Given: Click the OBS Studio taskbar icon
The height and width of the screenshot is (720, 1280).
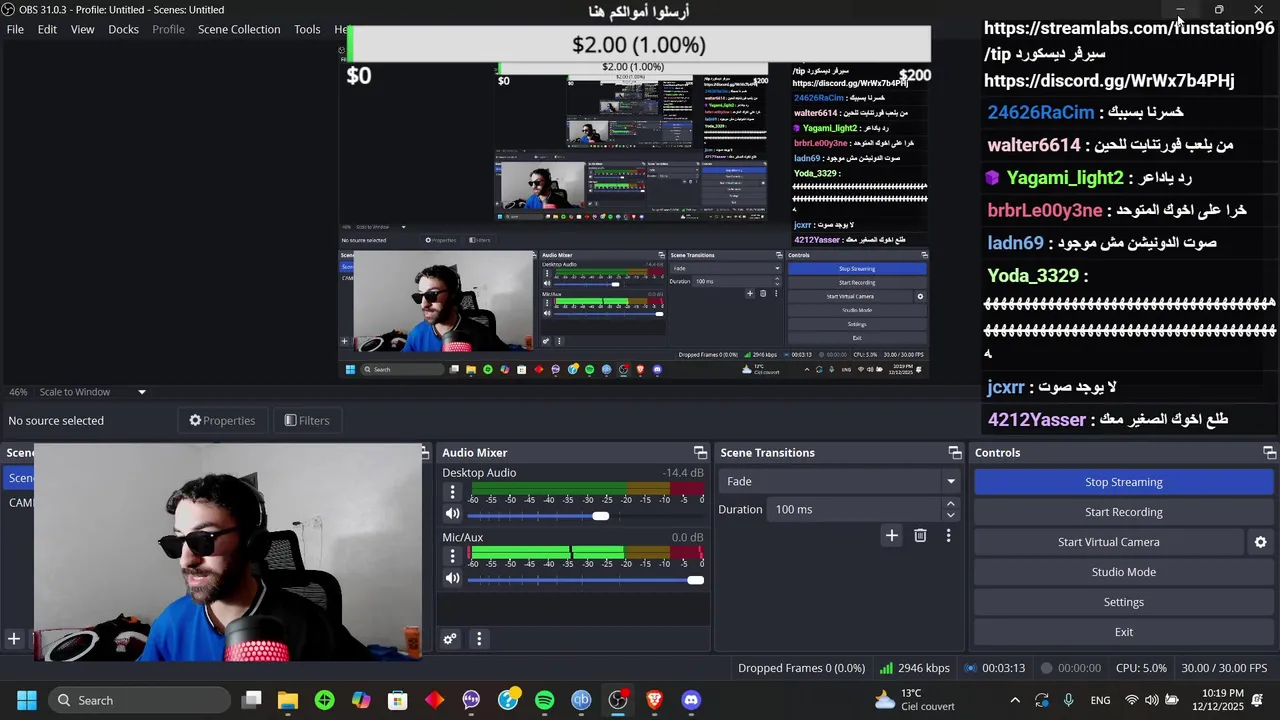Looking at the screenshot, I should pyautogui.click(x=618, y=700).
